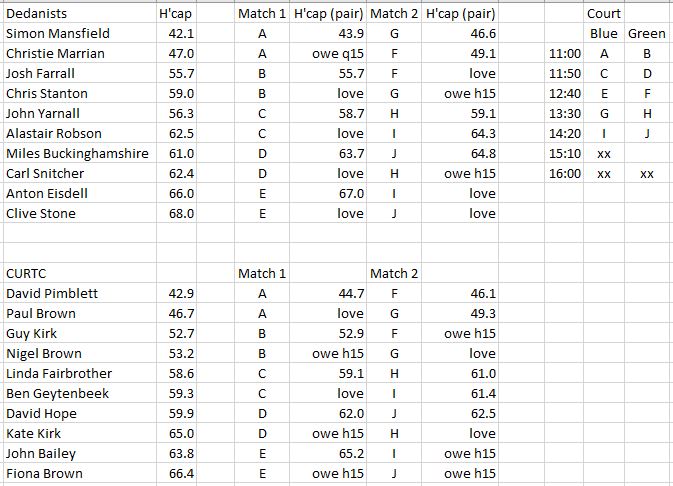The width and height of the screenshot is (673, 486).
Task: Select the Blue court column header
Action: [x=603, y=34]
